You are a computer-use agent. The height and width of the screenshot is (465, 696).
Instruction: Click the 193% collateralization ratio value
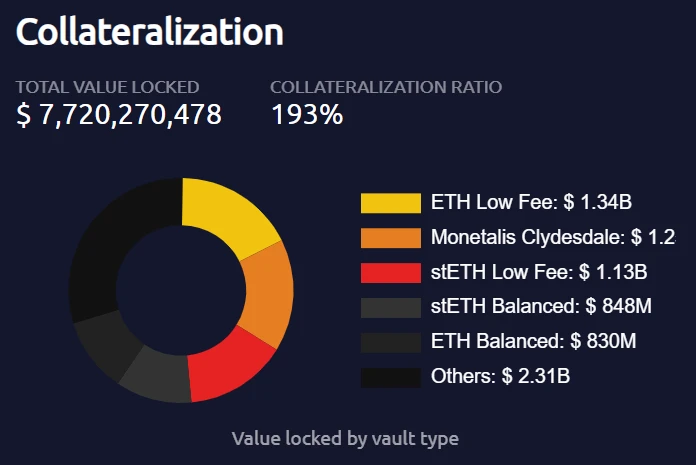(x=307, y=116)
